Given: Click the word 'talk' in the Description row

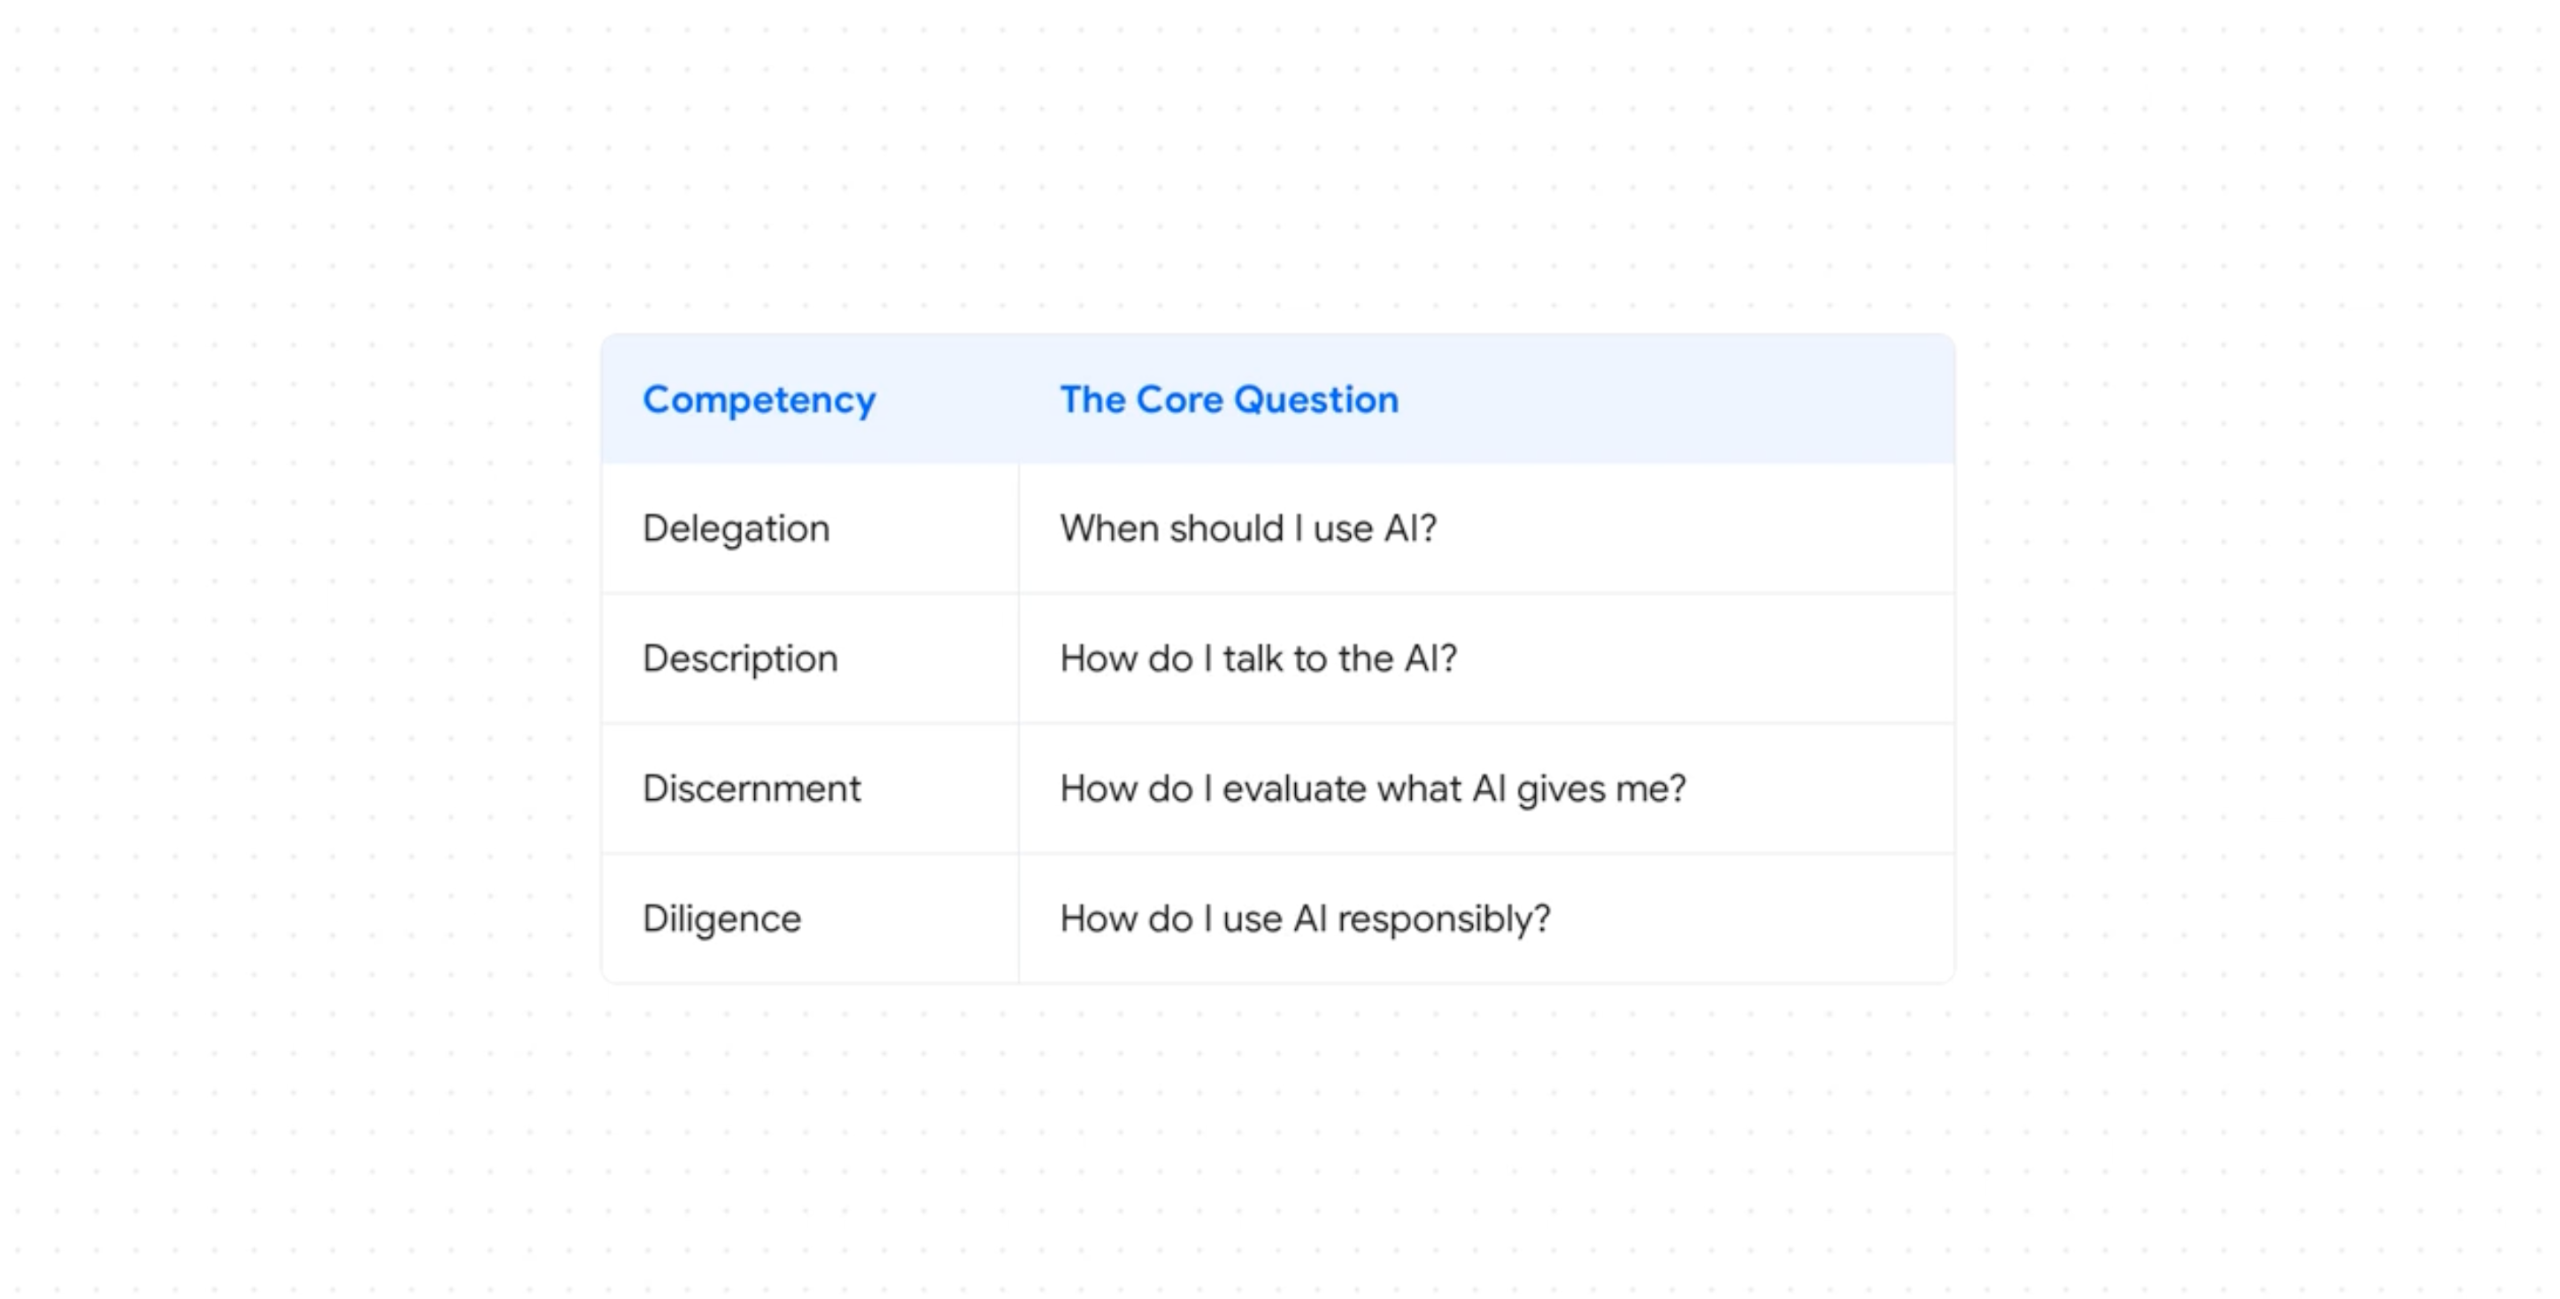Looking at the screenshot, I should coord(1252,659).
